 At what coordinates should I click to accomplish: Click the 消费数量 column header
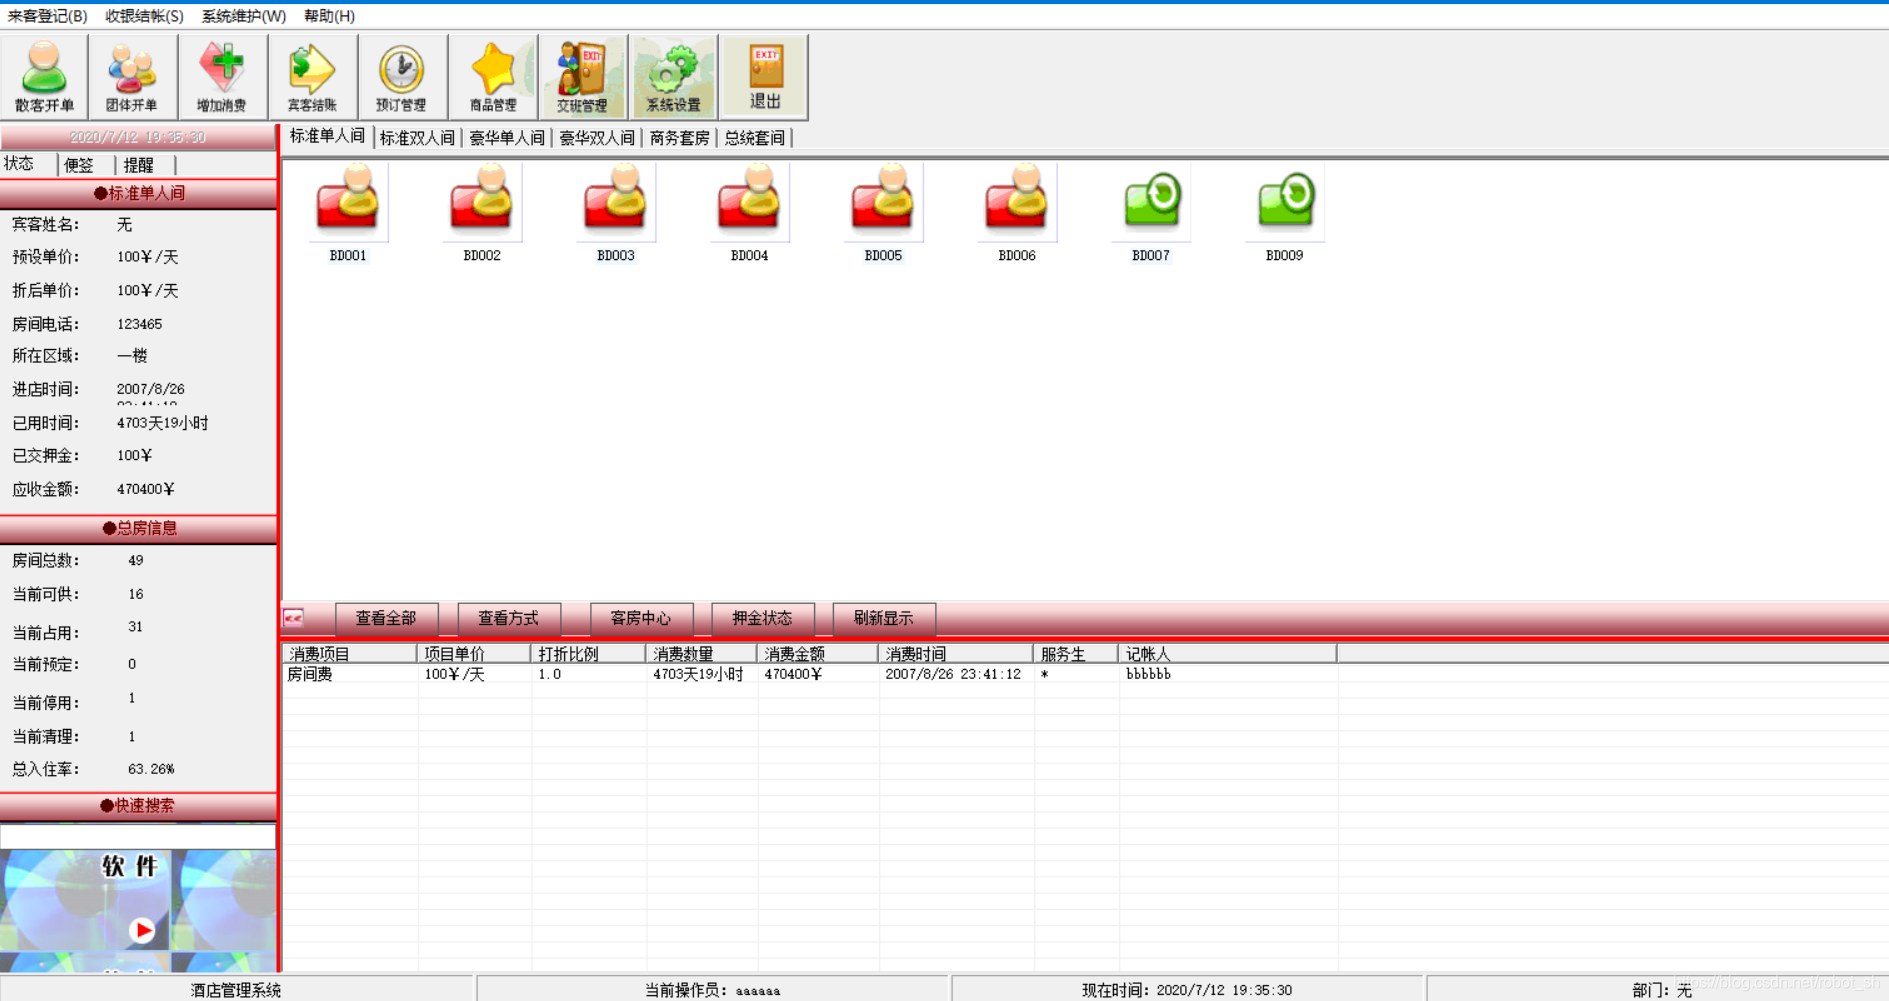click(702, 654)
